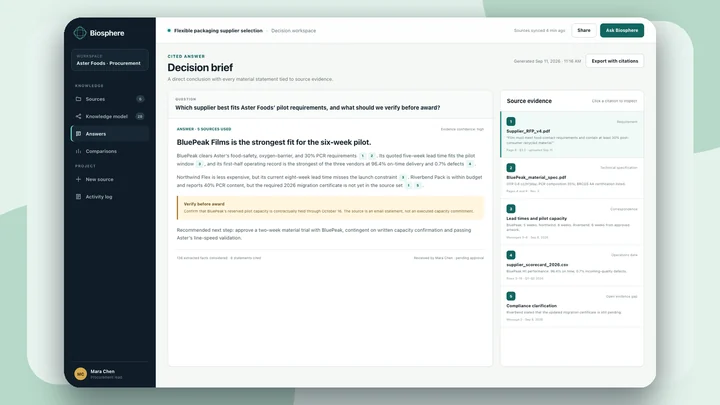
Task: Click 'Source evidence' panel heading
Action: pyautogui.click(x=529, y=101)
